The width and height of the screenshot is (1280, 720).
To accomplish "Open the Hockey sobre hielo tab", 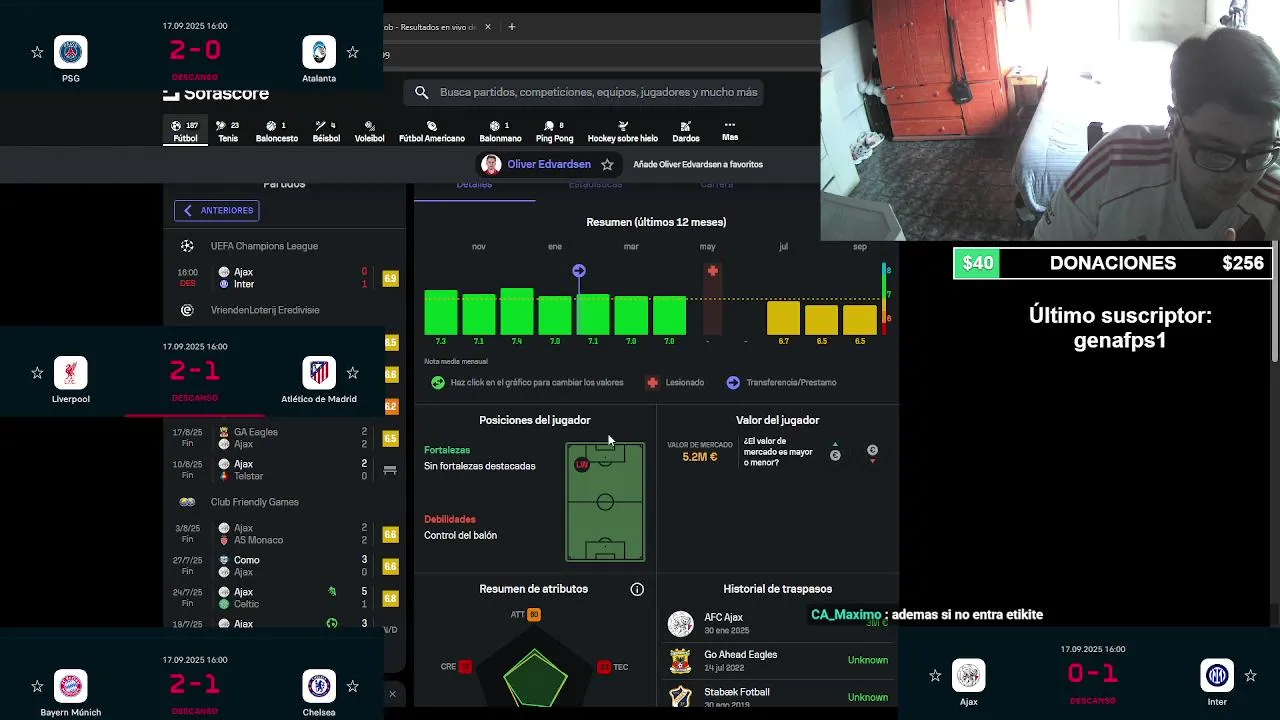I will point(622,132).
